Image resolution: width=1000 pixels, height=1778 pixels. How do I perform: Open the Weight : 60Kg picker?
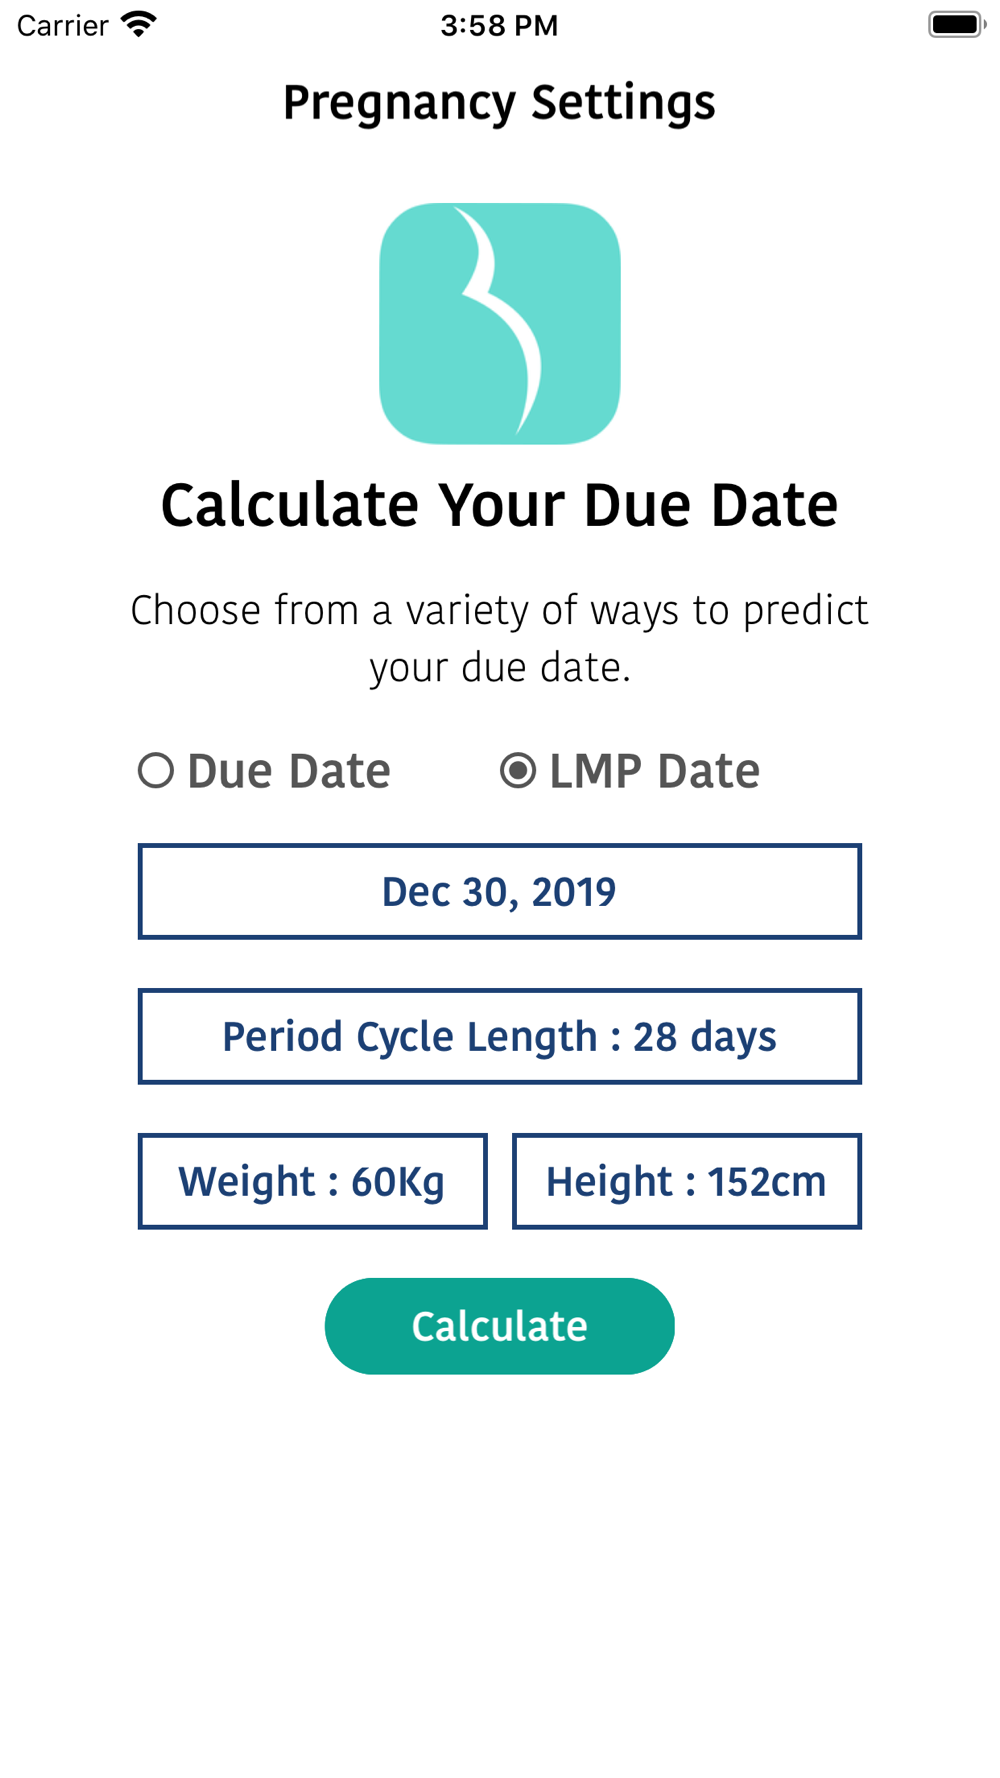point(313,1181)
